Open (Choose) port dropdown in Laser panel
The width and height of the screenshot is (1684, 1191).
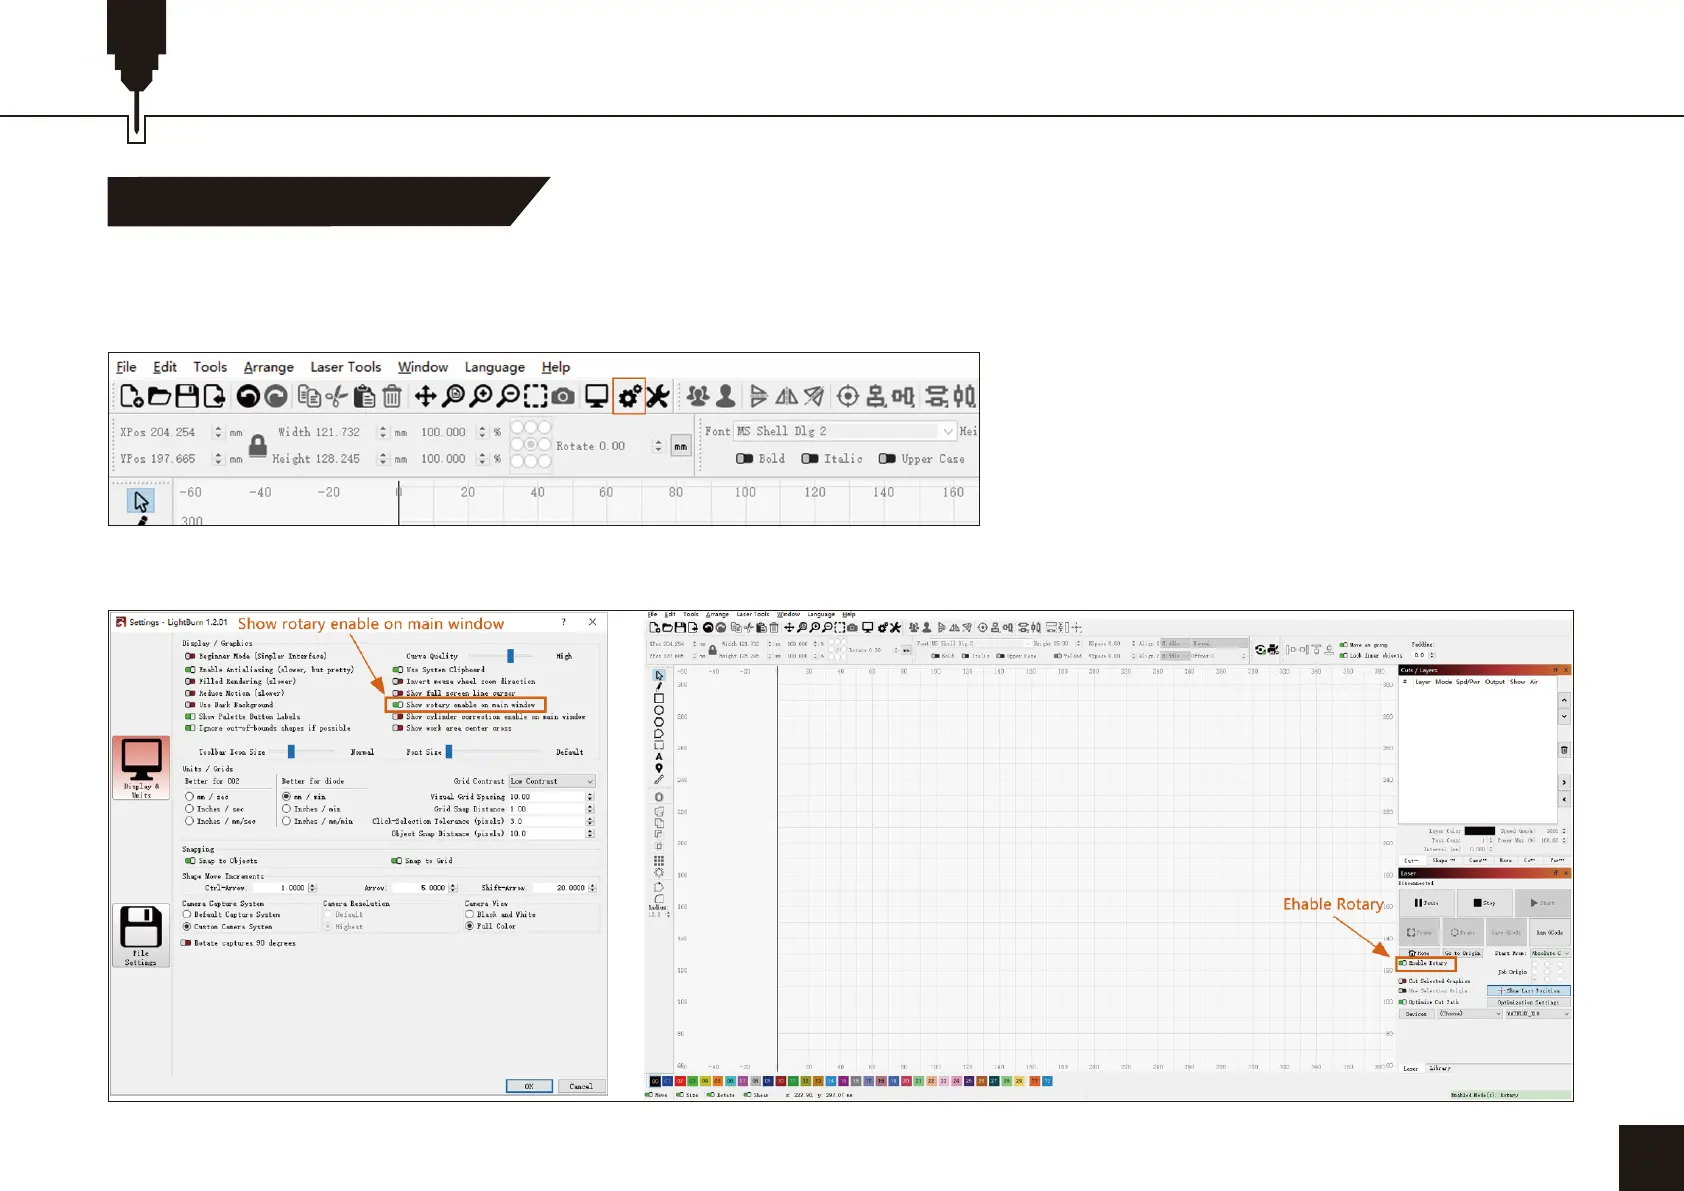[1470, 1013]
